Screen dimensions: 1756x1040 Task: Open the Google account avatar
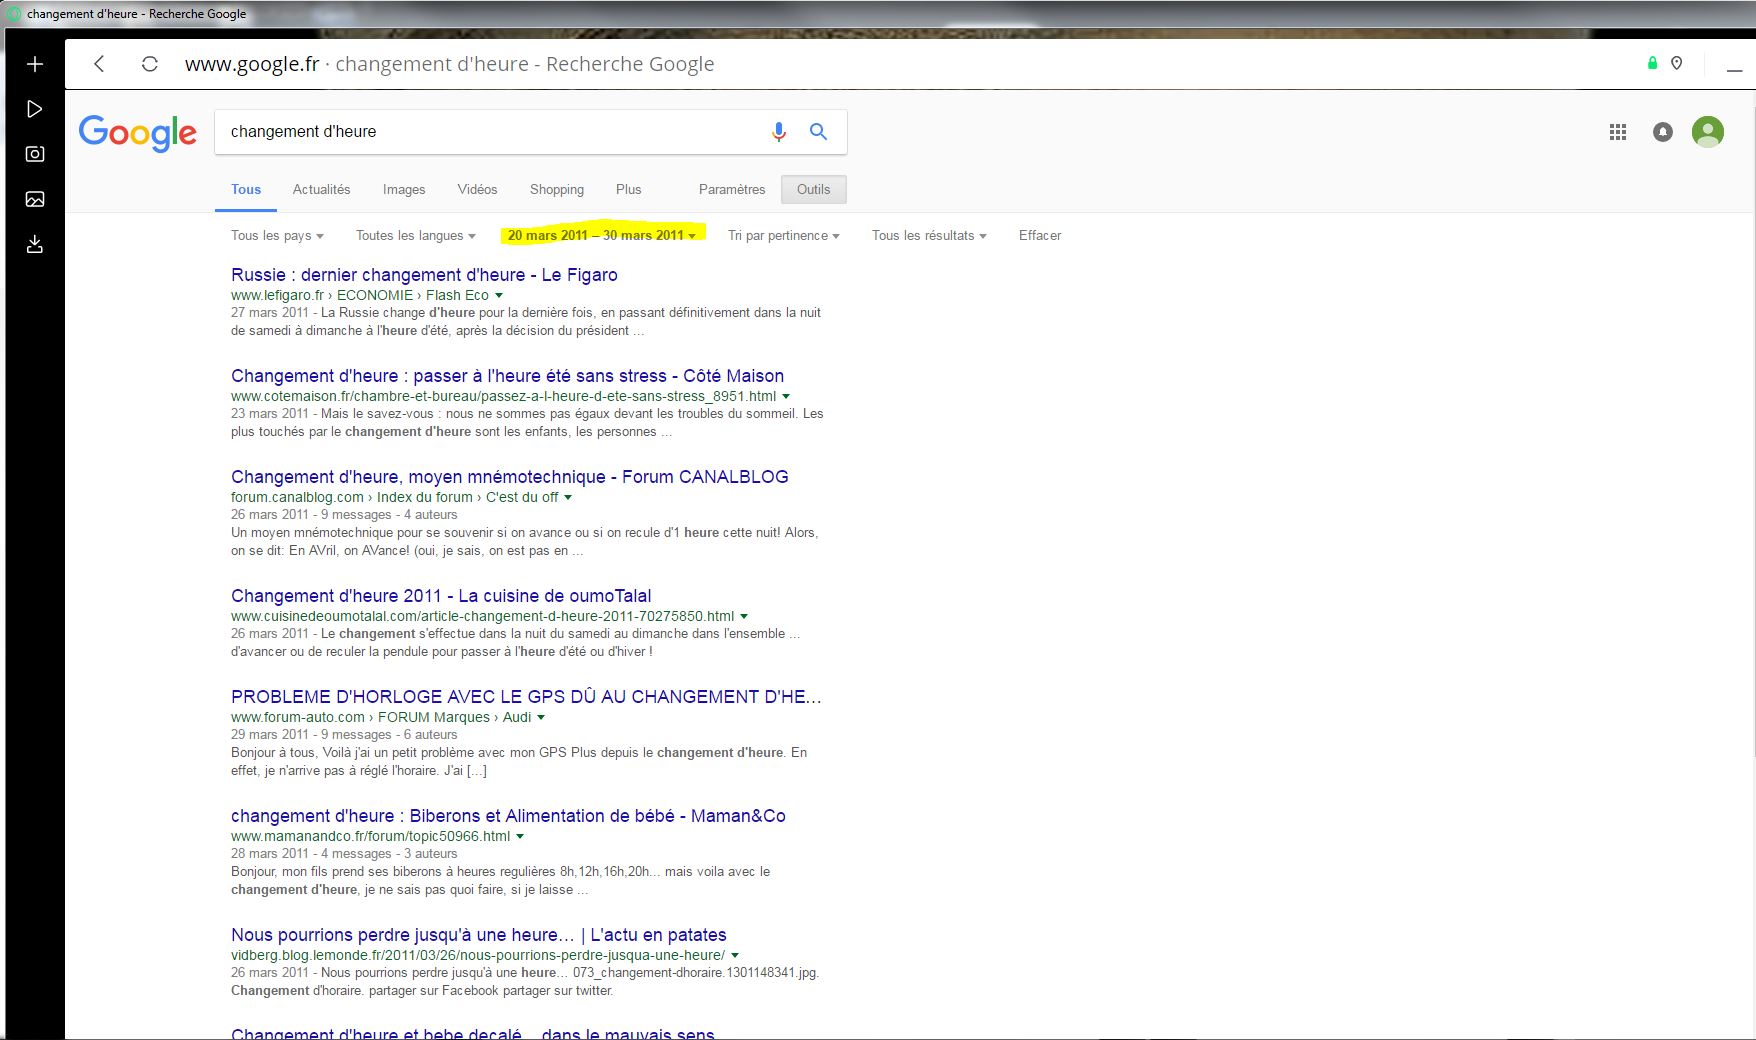[1708, 132]
